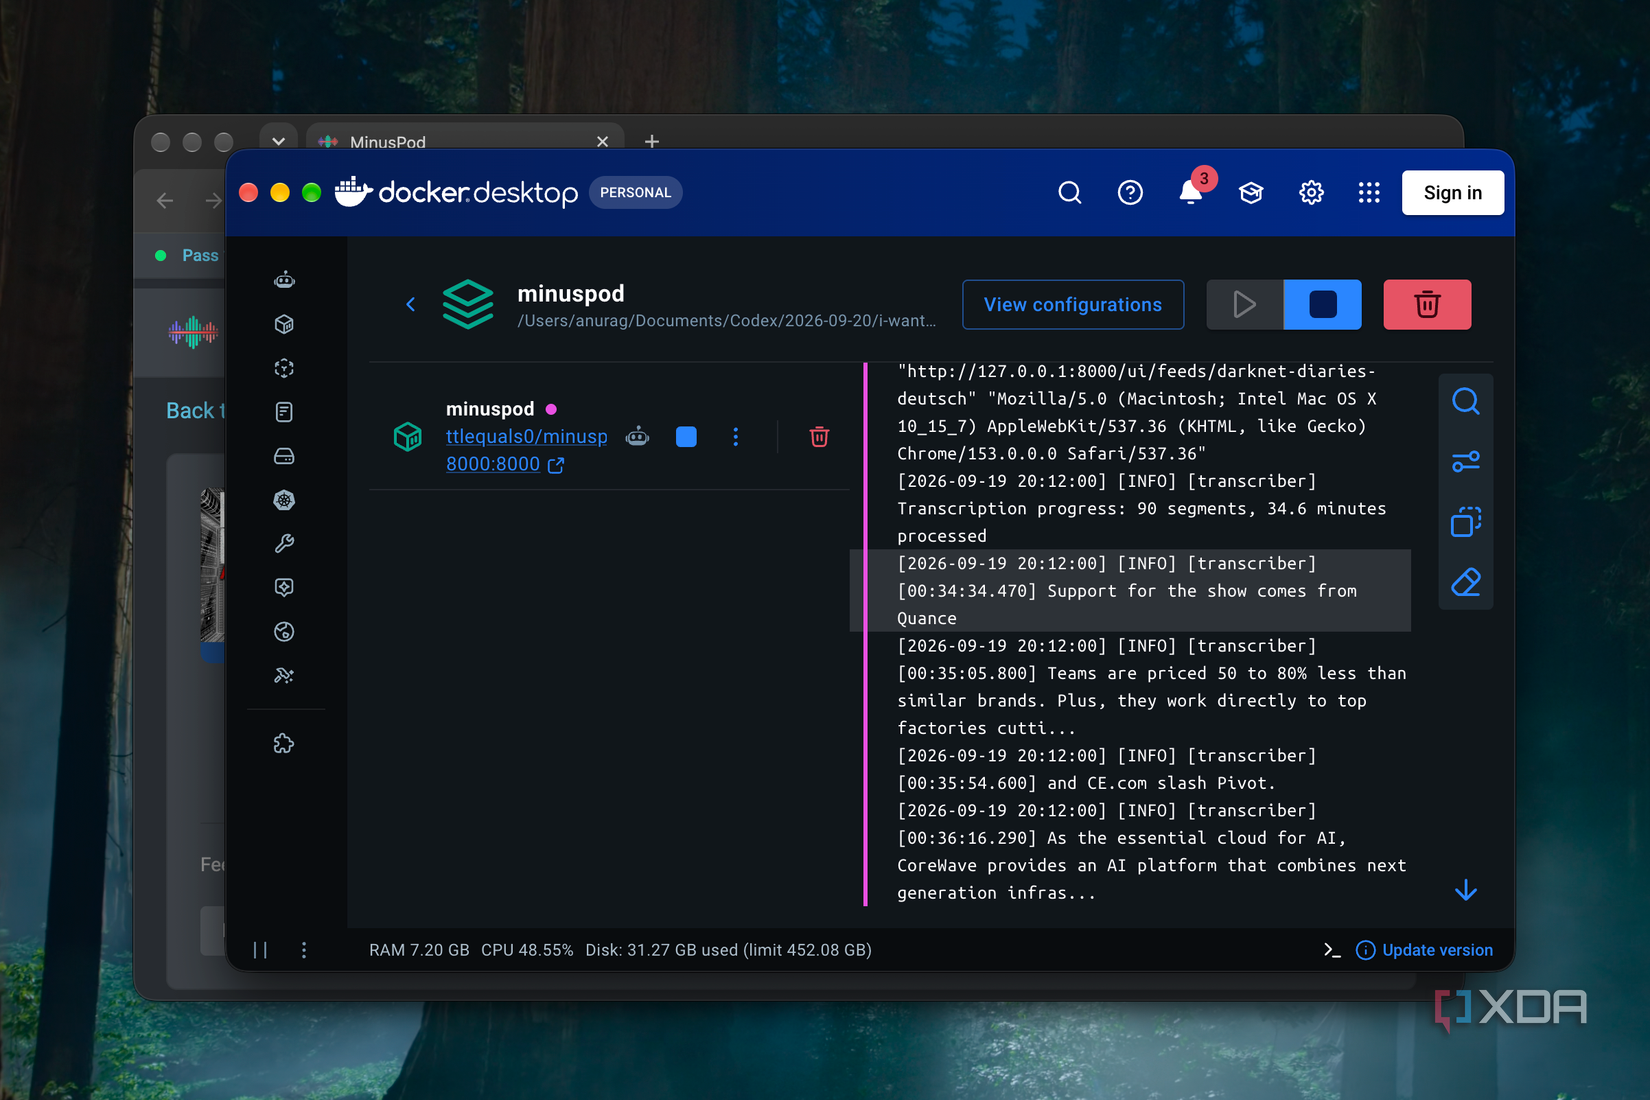Open Containers cube icon in the sidebar

(284, 324)
